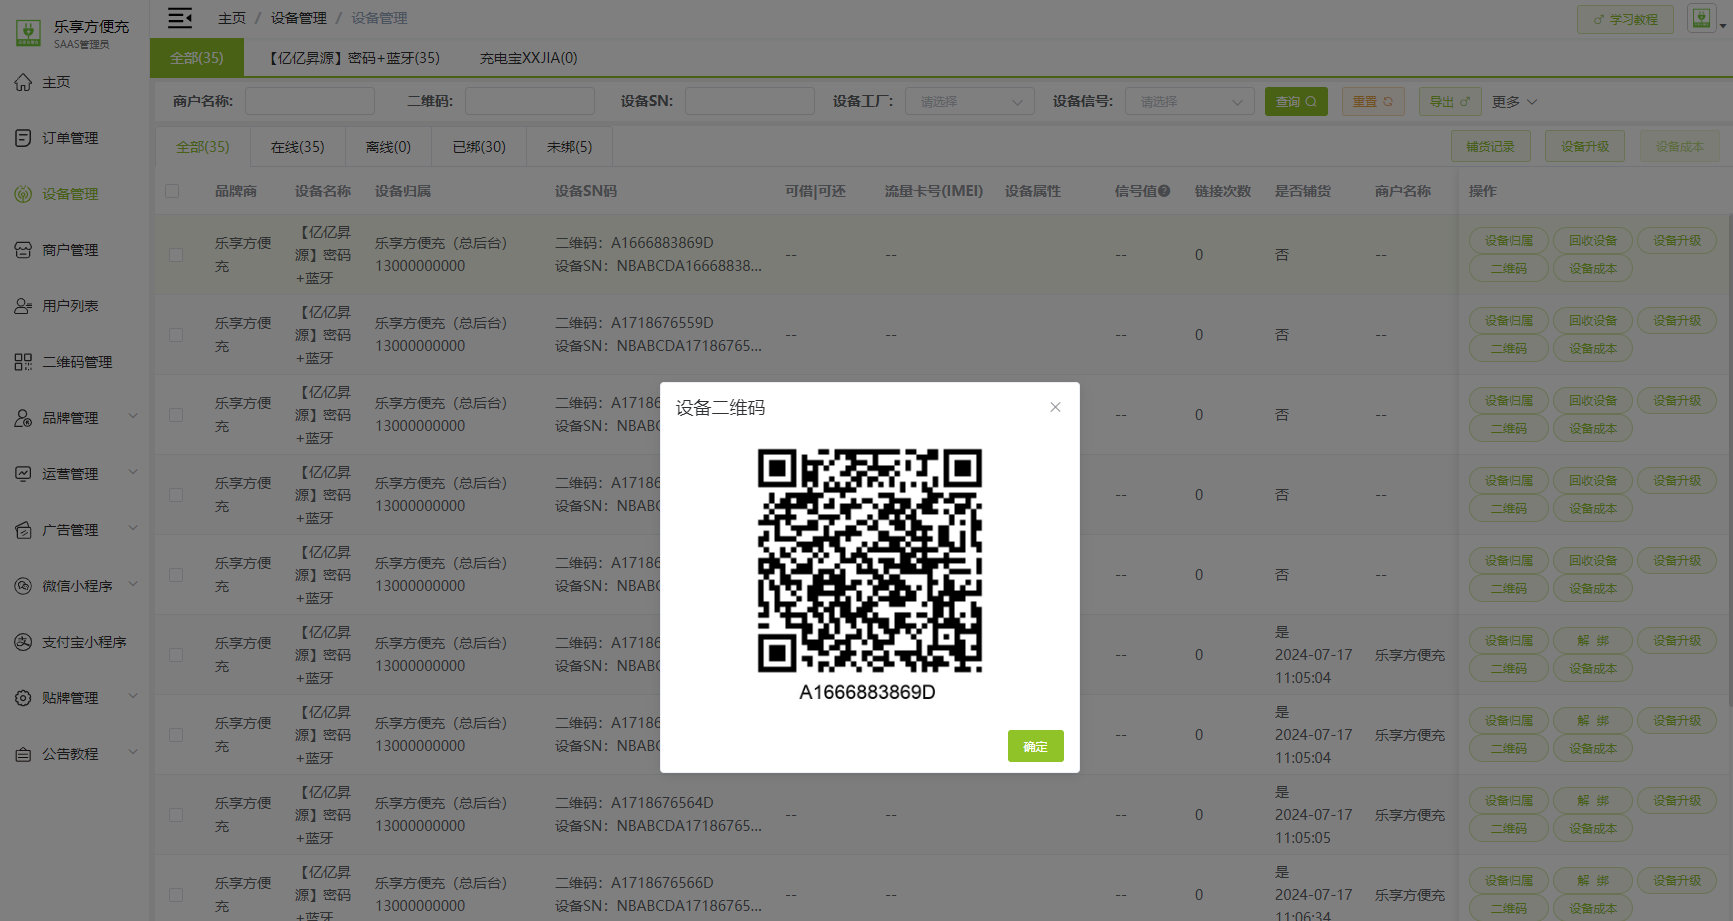1733x921 pixels.
Task: Open the 设备信号 dropdown
Action: 1190,101
